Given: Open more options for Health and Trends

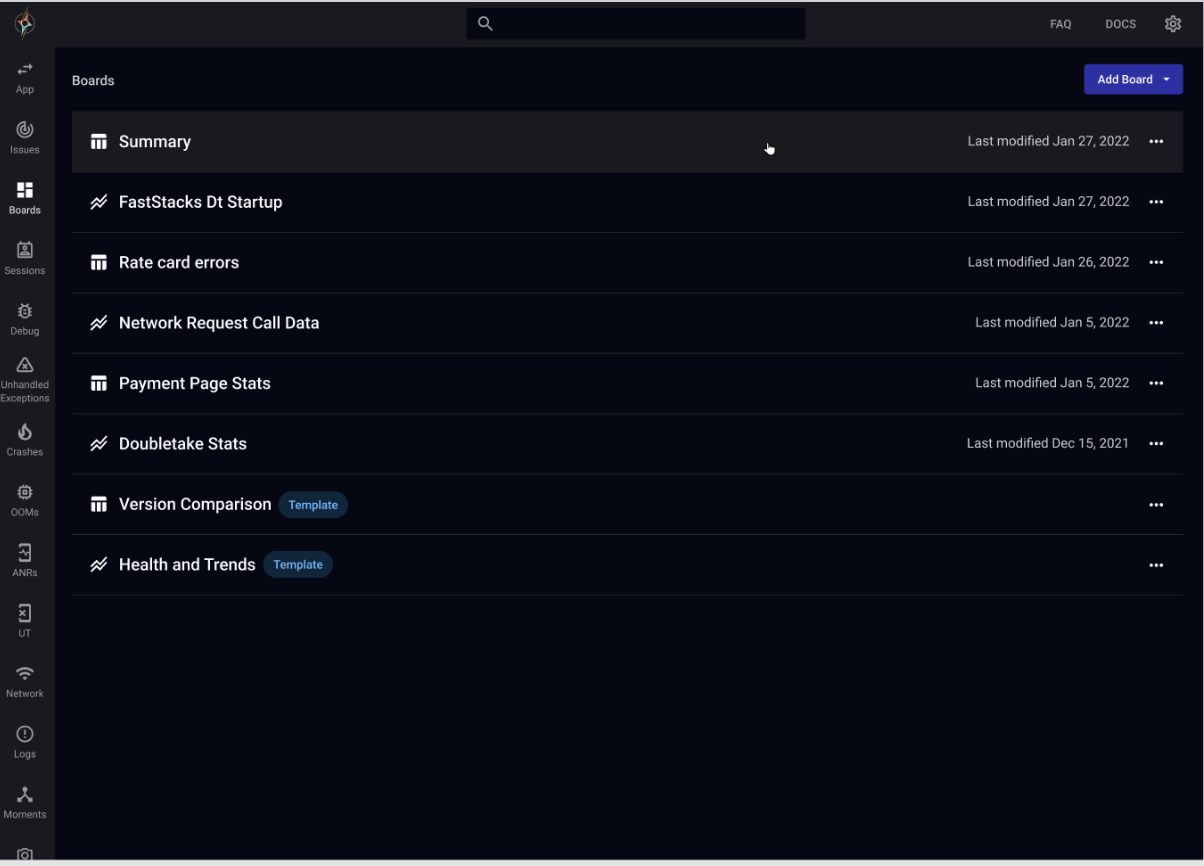Looking at the screenshot, I should point(1156,565).
